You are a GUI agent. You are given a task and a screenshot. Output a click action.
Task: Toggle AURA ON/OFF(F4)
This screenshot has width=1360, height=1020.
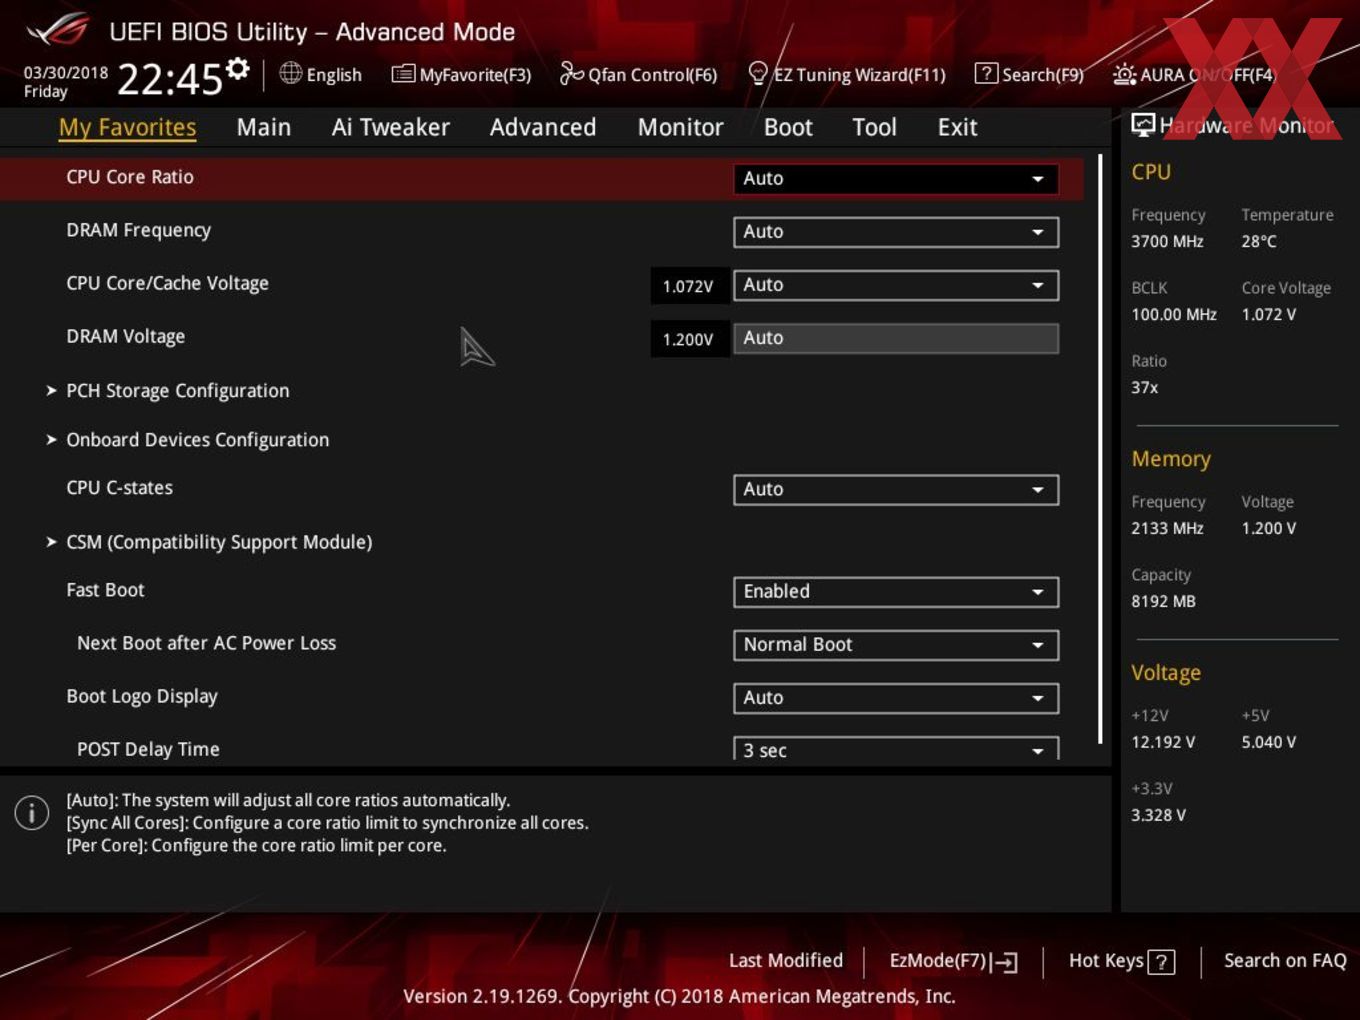(x=1194, y=75)
